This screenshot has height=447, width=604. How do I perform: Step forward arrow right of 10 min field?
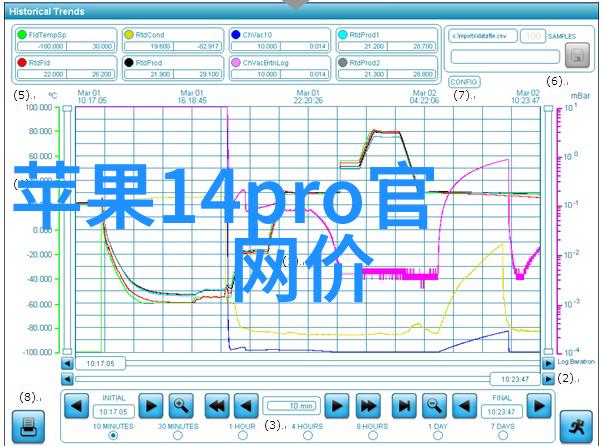point(337,405)
